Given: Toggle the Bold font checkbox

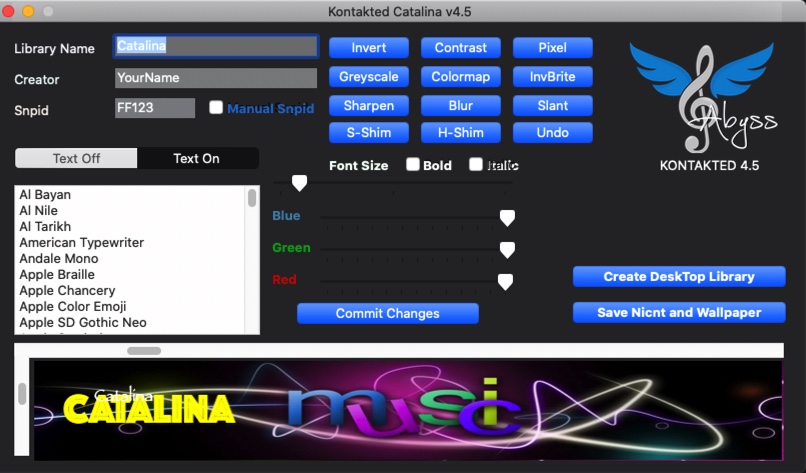Looking at the screenshot, I should pyautogui.click(x=413, y=165).
